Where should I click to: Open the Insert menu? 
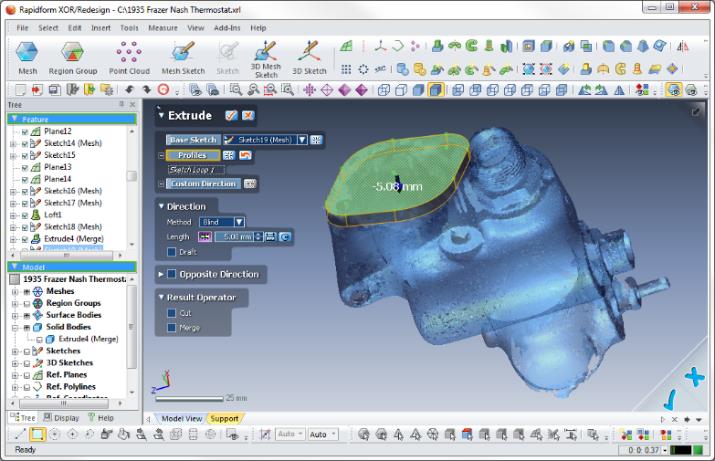point(101,28)
